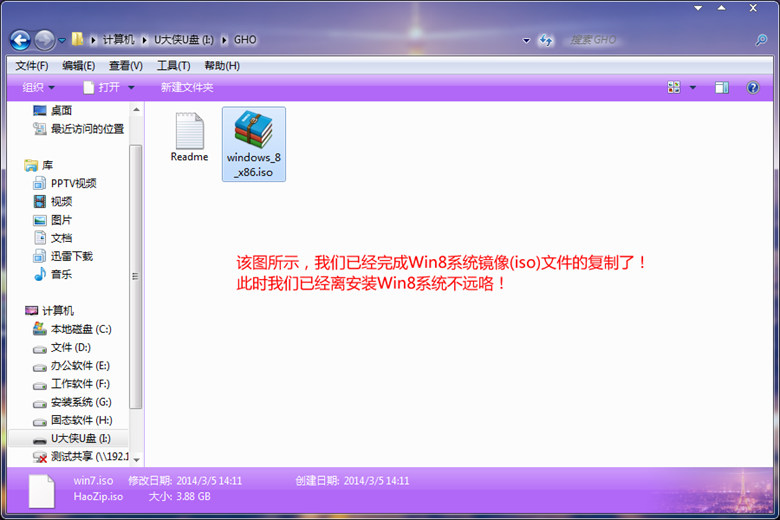Open 工作软件 (F:) drive
Screen dimensions: 780x520
tap(71, 384)
